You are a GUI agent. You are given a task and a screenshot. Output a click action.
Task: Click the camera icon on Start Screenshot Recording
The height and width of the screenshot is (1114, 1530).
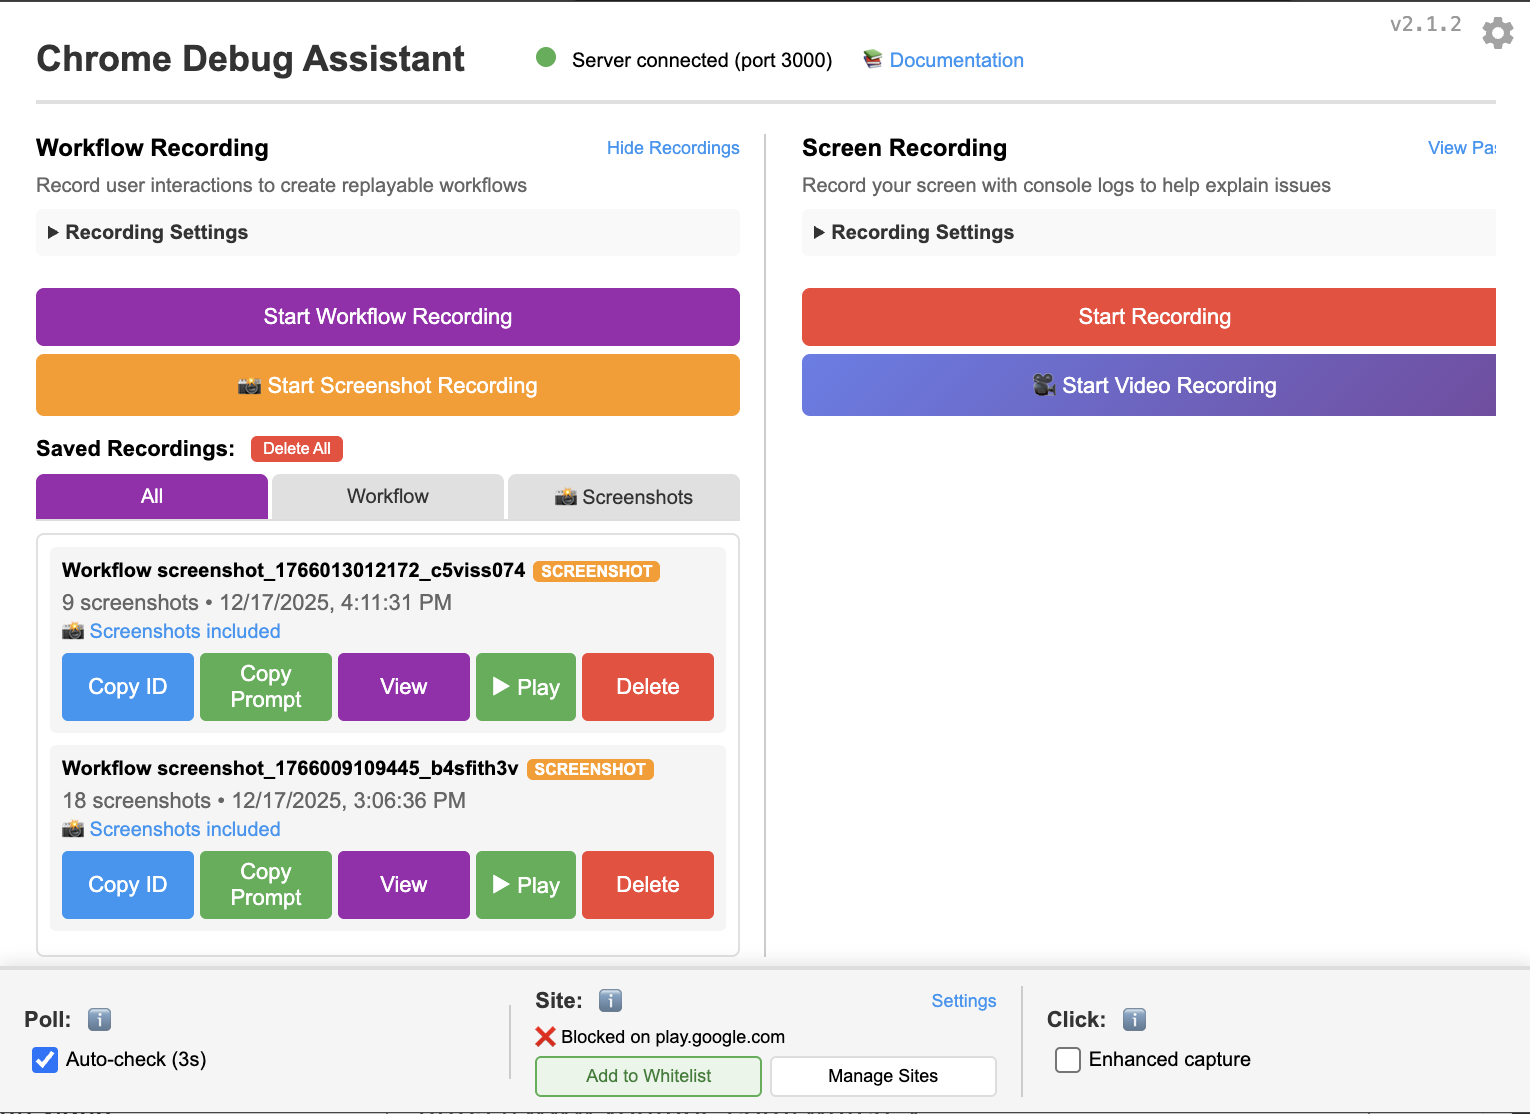point(252,385)
